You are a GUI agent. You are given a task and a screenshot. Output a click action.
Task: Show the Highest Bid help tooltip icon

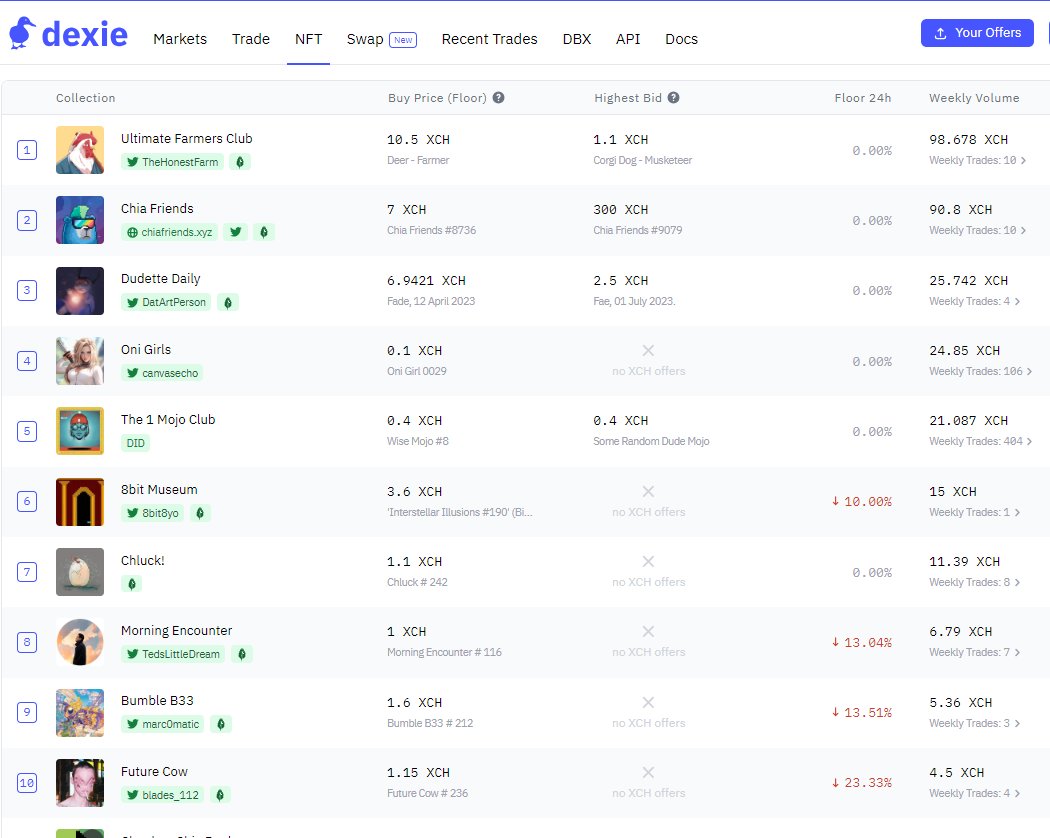674,98
